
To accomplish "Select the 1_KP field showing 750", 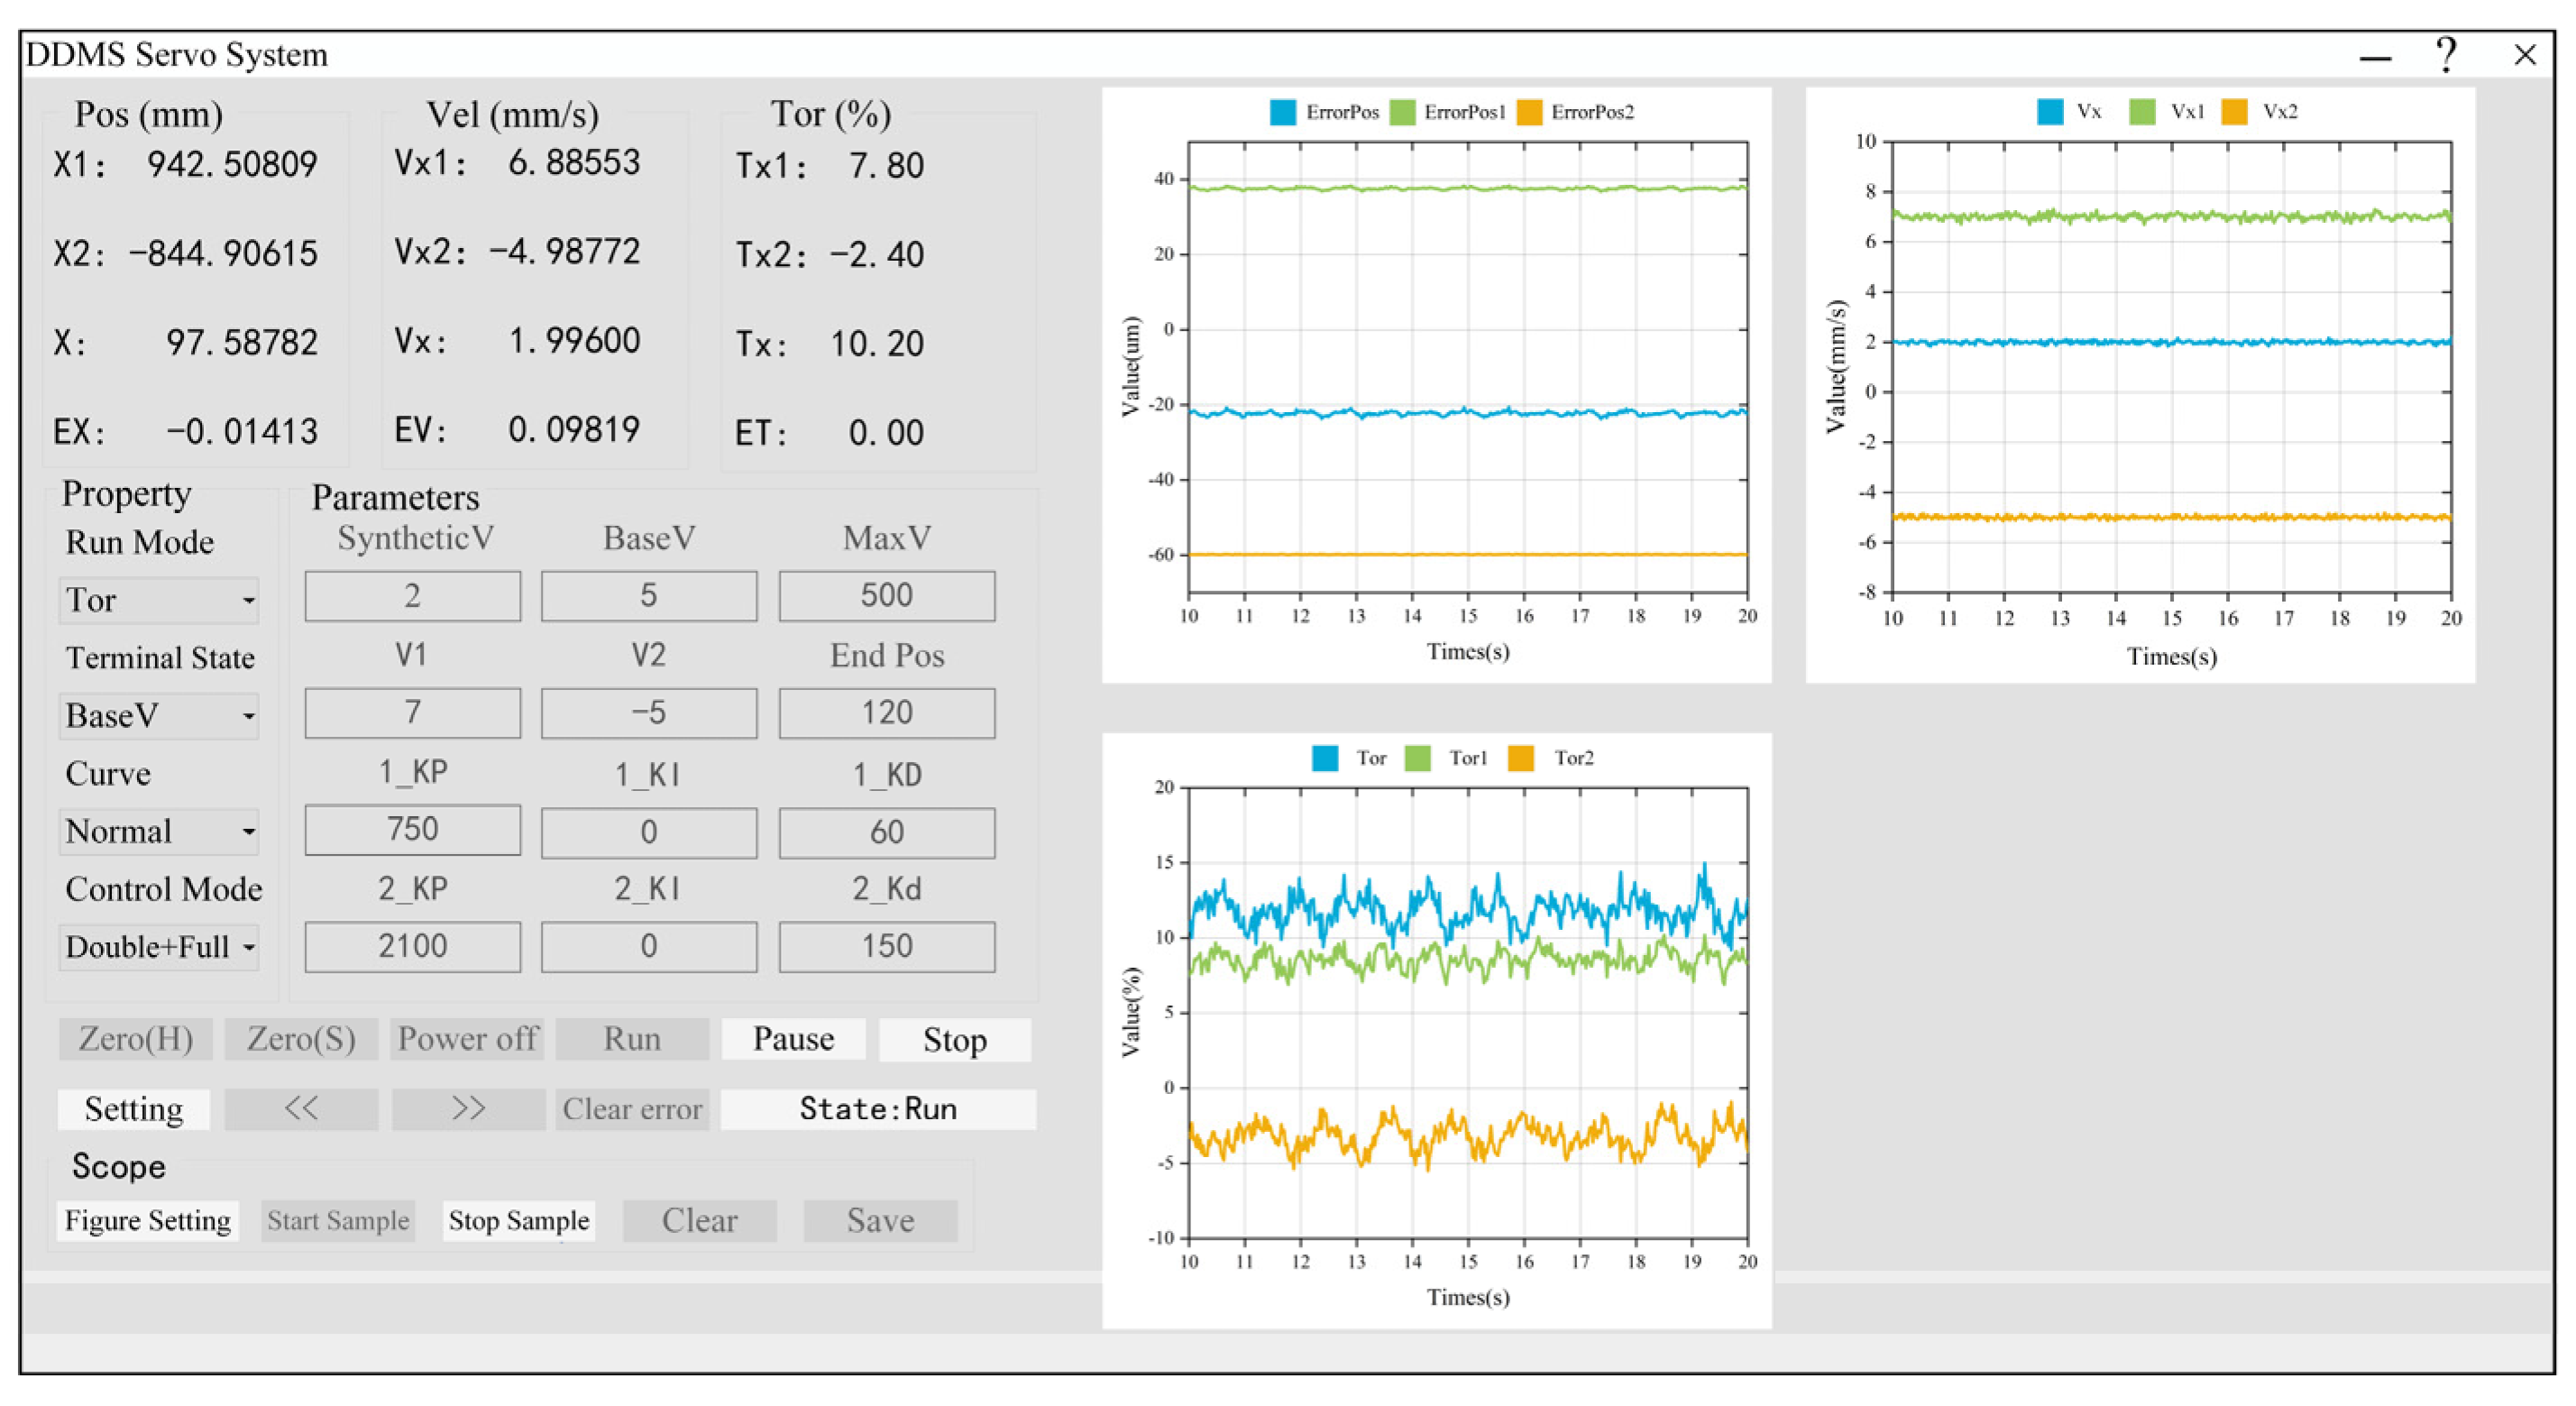I will 412,830.
